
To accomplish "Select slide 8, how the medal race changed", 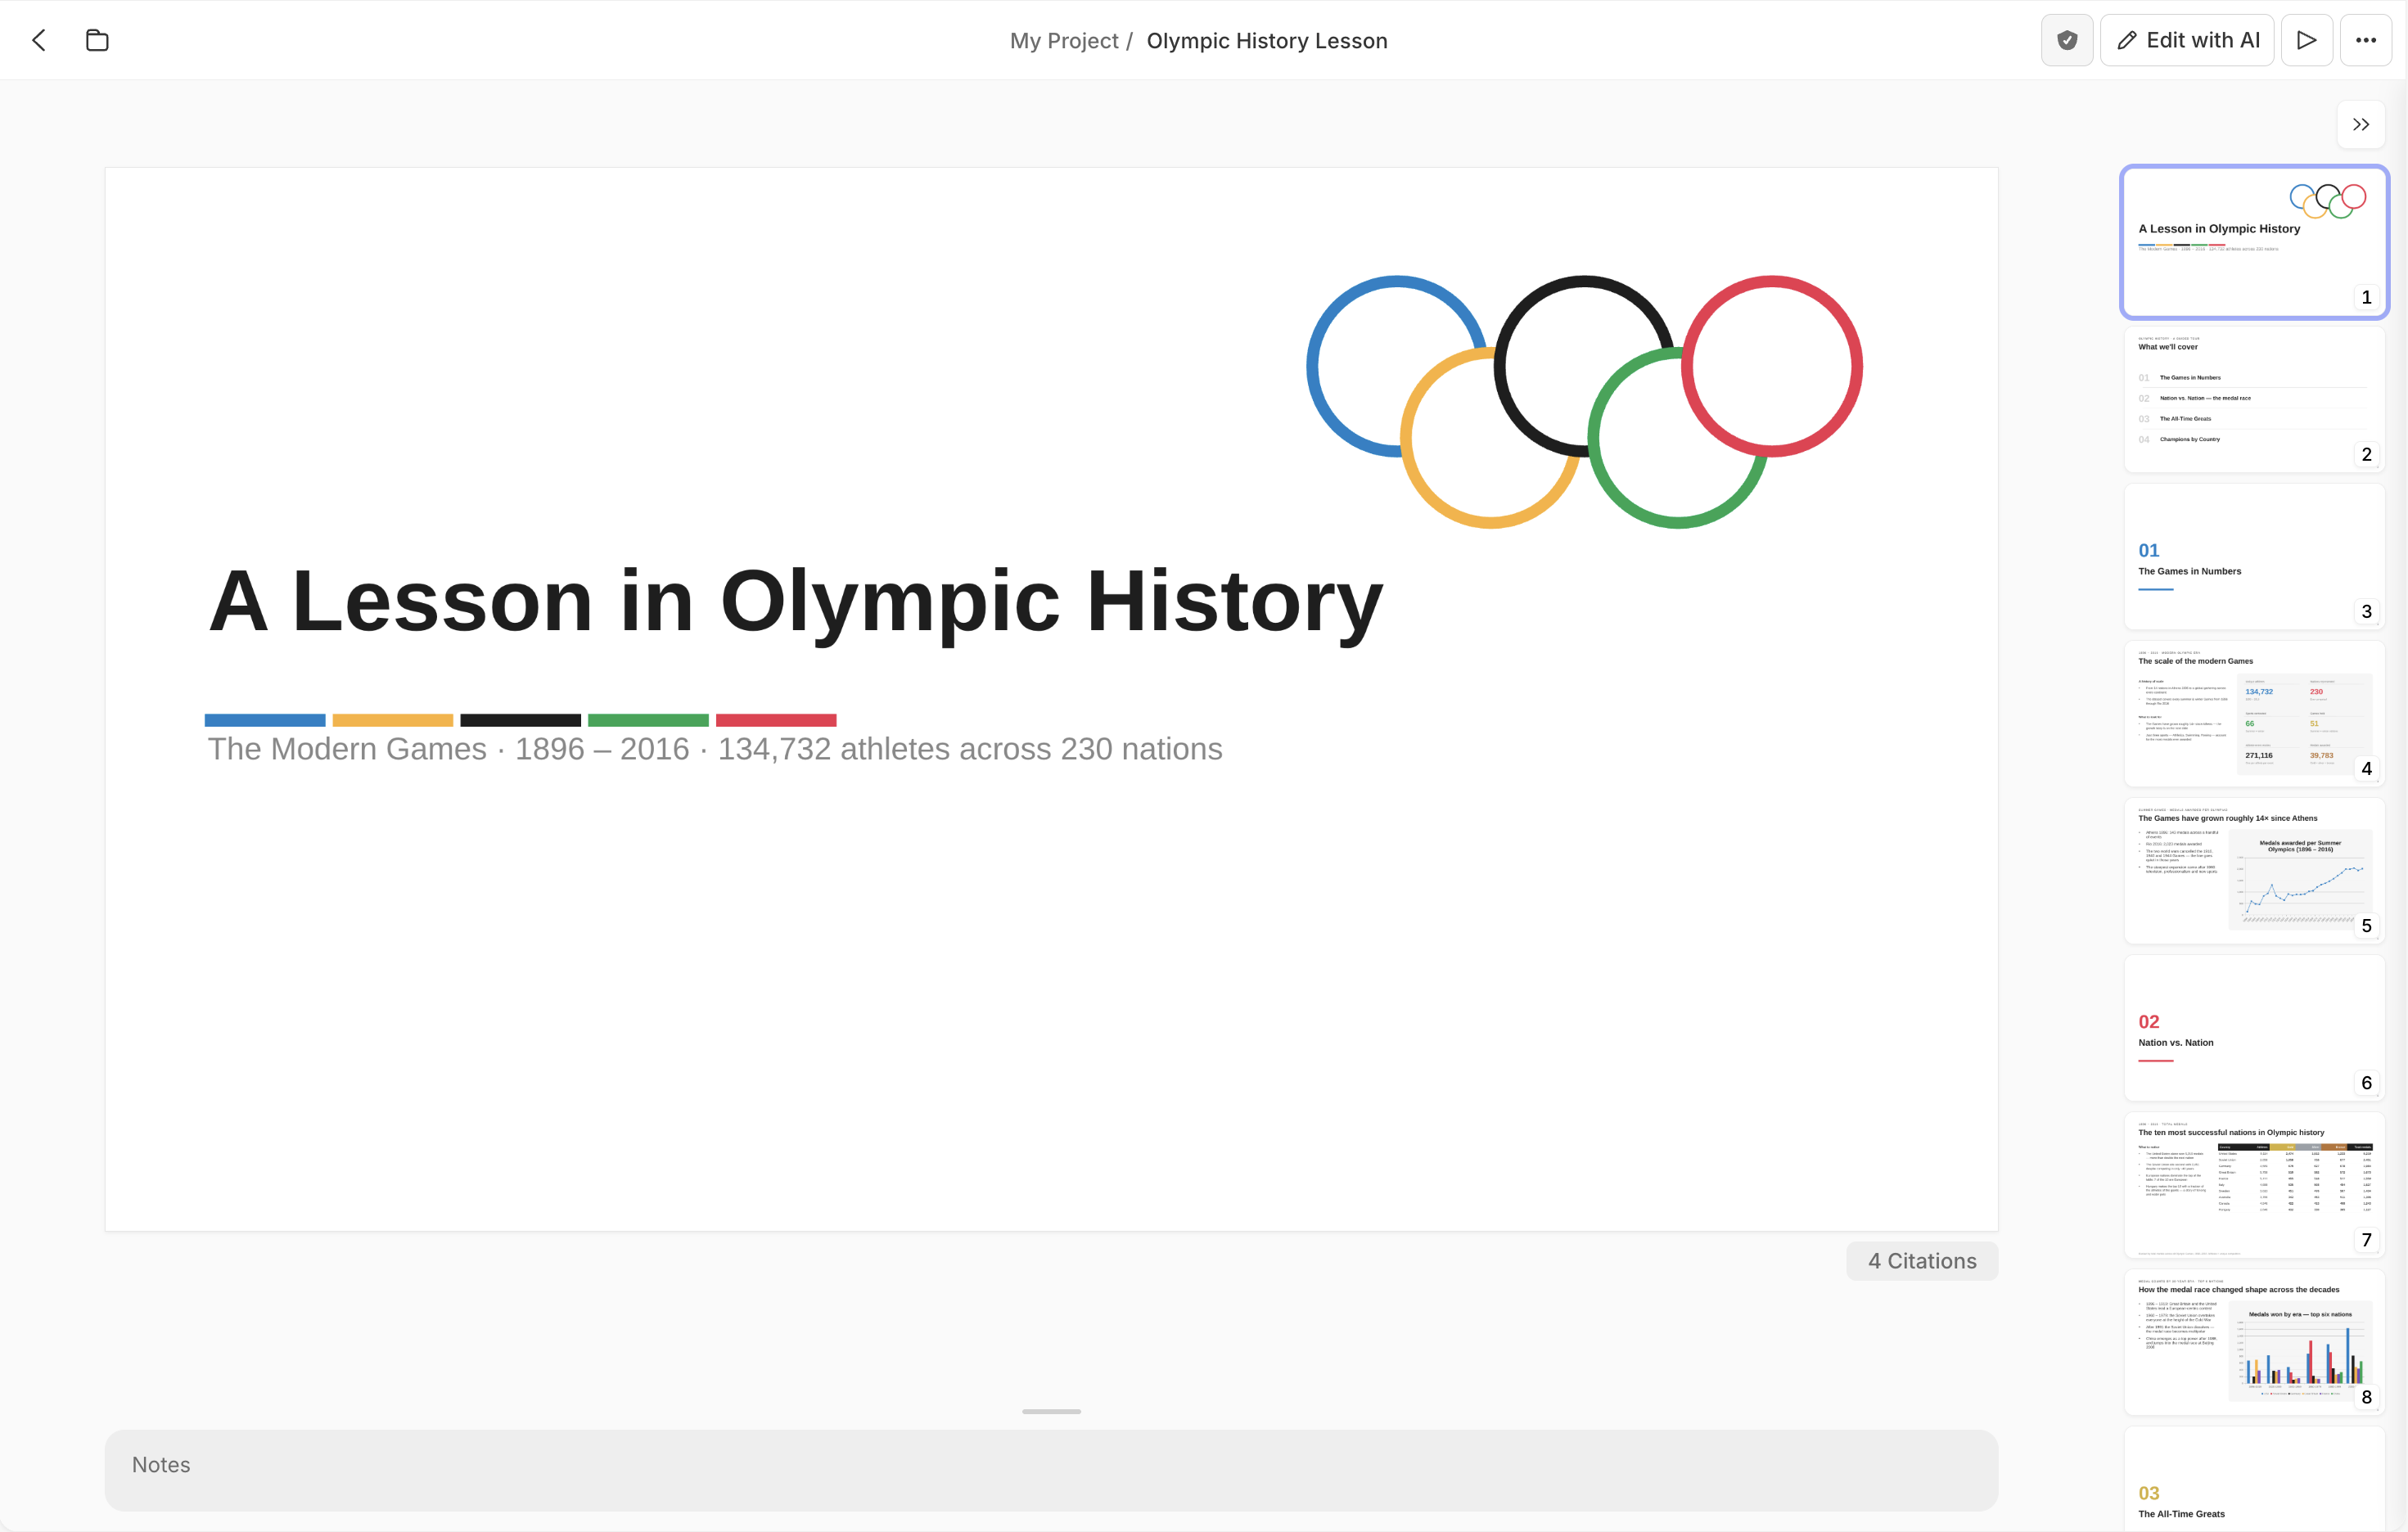I will tap(2254, 1341).
